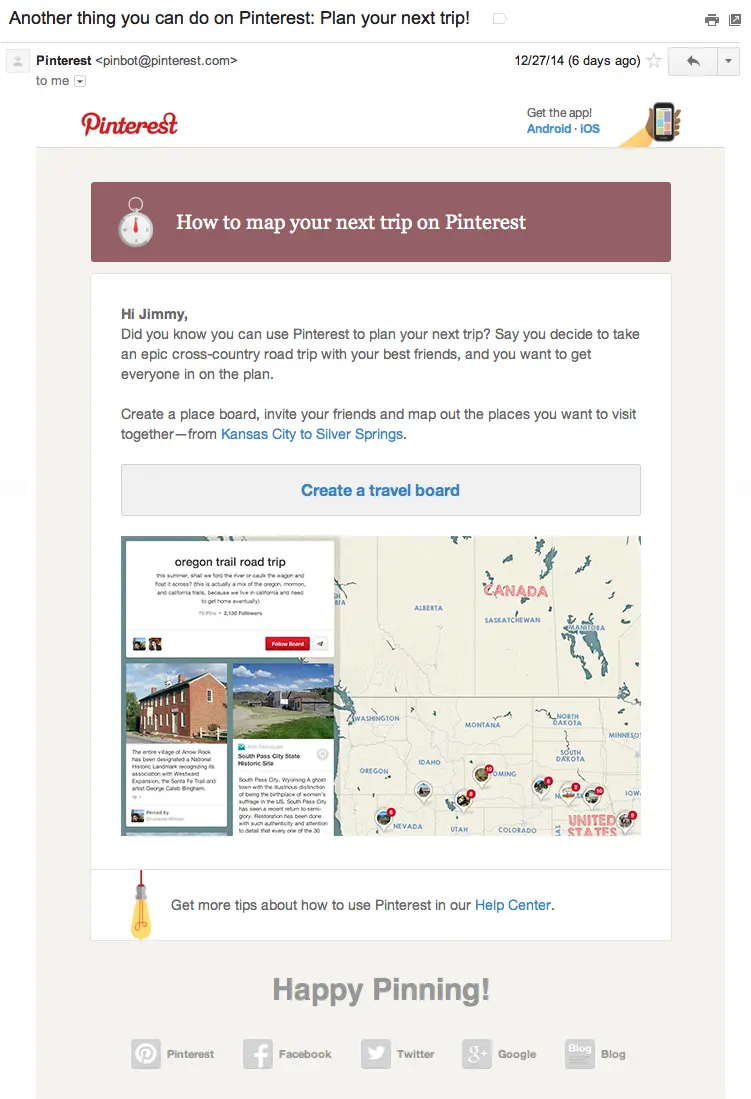Visit the Help Center link
This screenshot has width=751, height=1099.
[512, 905]
